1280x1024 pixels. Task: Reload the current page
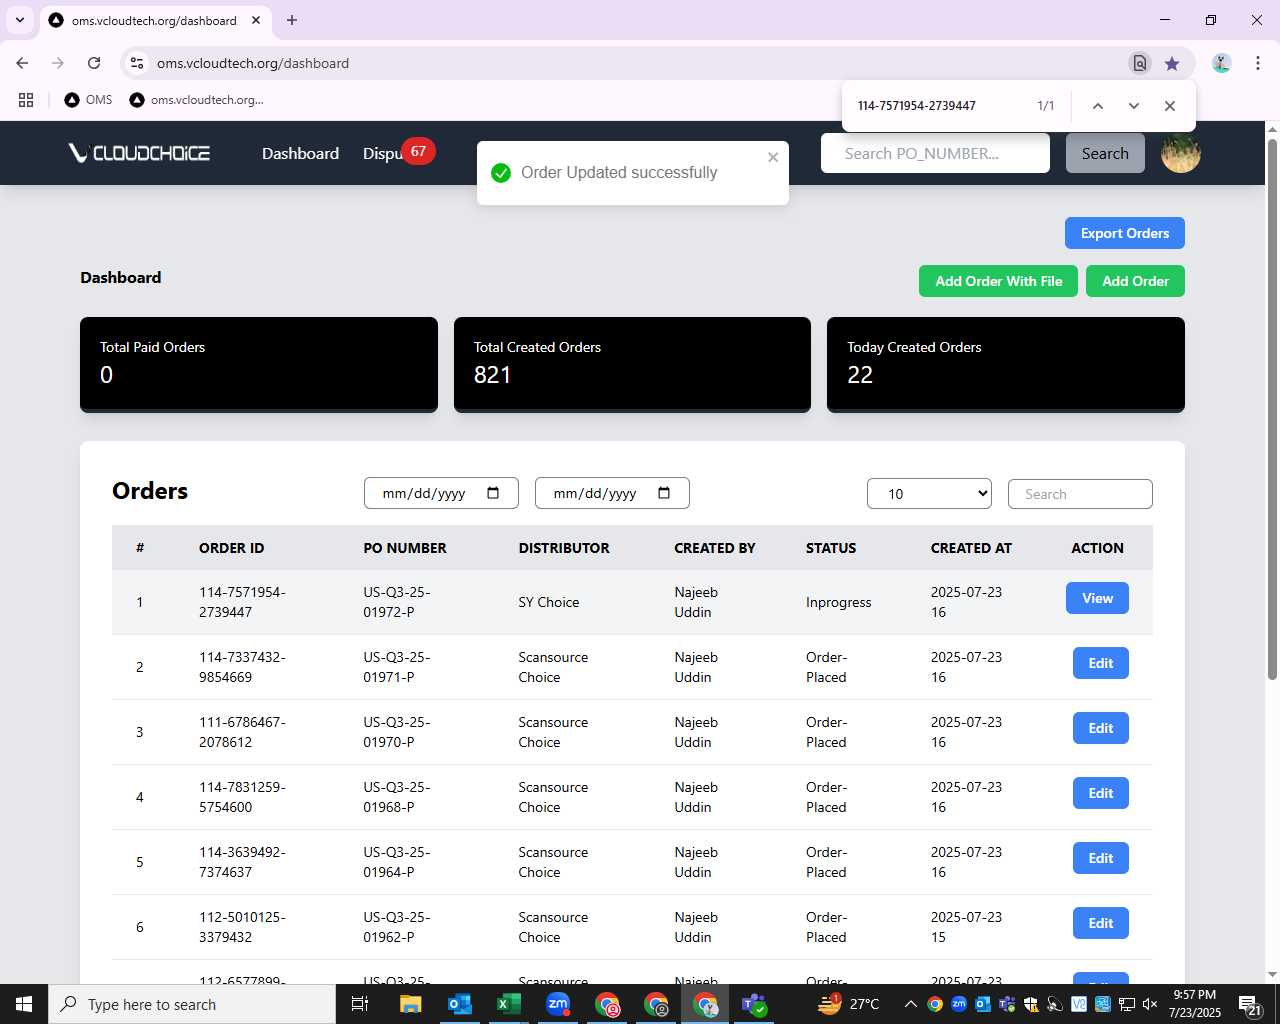(x=94, y=63)
